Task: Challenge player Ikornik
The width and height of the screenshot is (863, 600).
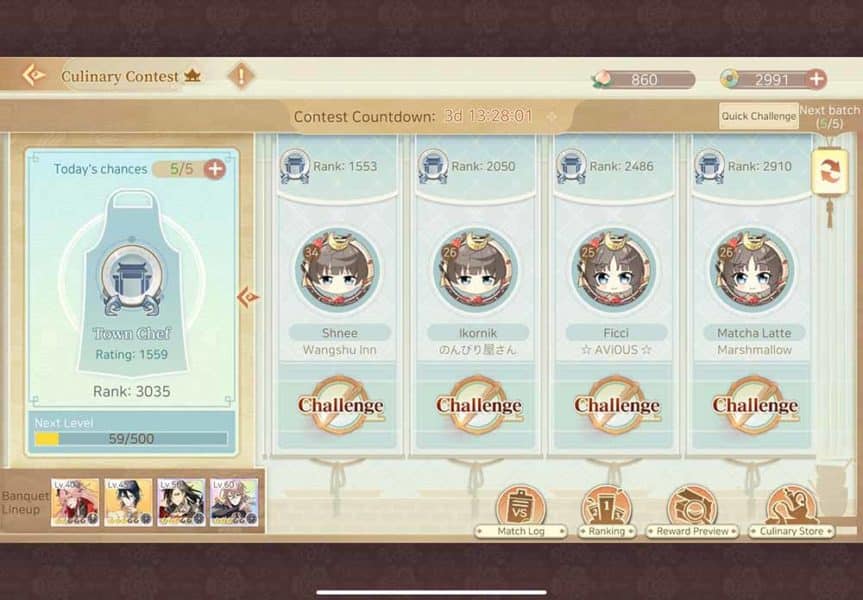Action: pyautogui.click(x=478, y=406)
